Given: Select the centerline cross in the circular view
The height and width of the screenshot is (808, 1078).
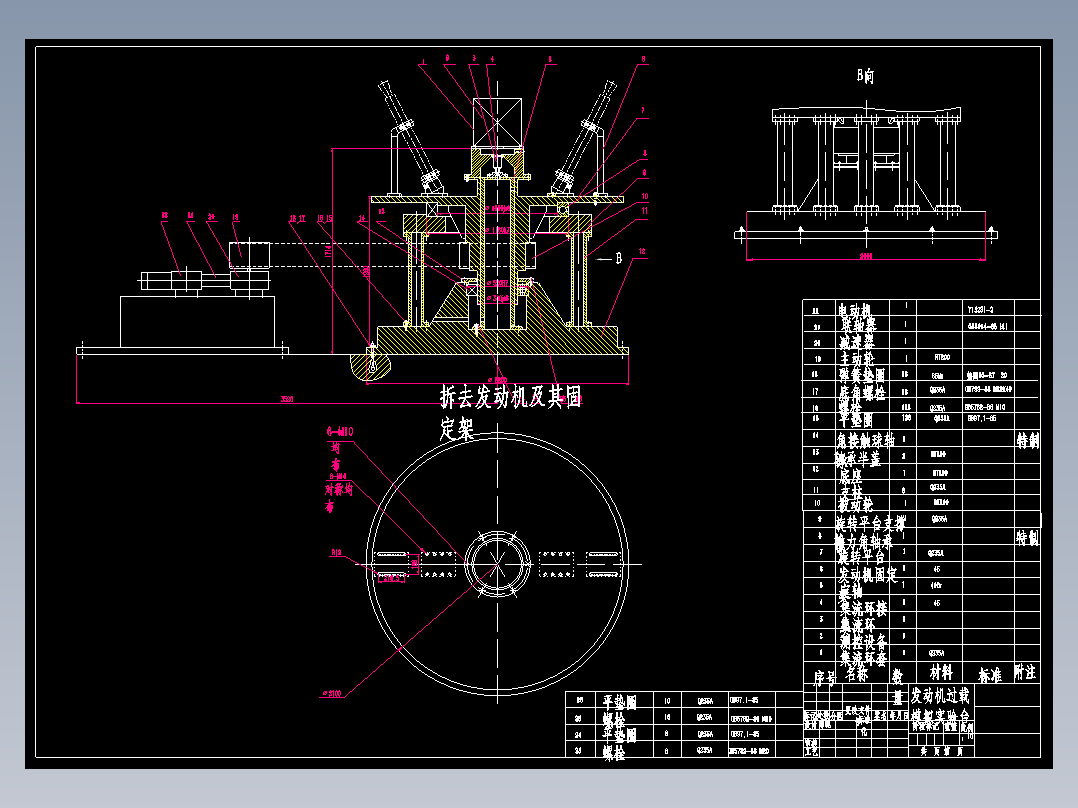Looking at the screenshot, I should (x=497, y=563).
